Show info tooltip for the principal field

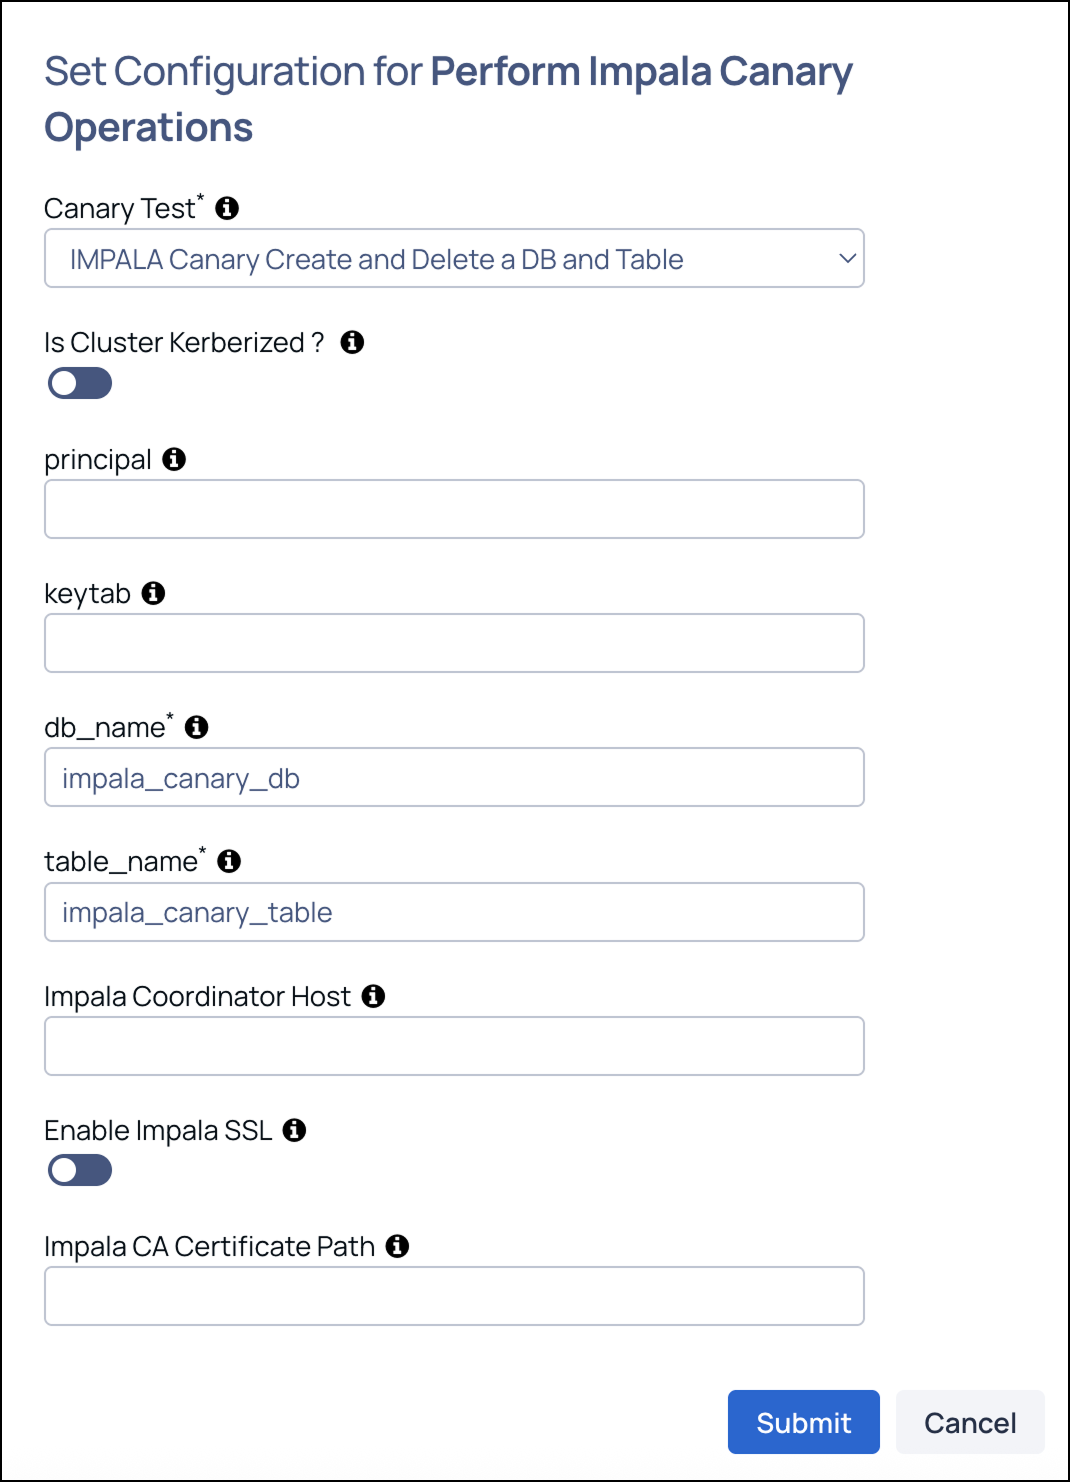pyautogui.click(x=174, y=459)
